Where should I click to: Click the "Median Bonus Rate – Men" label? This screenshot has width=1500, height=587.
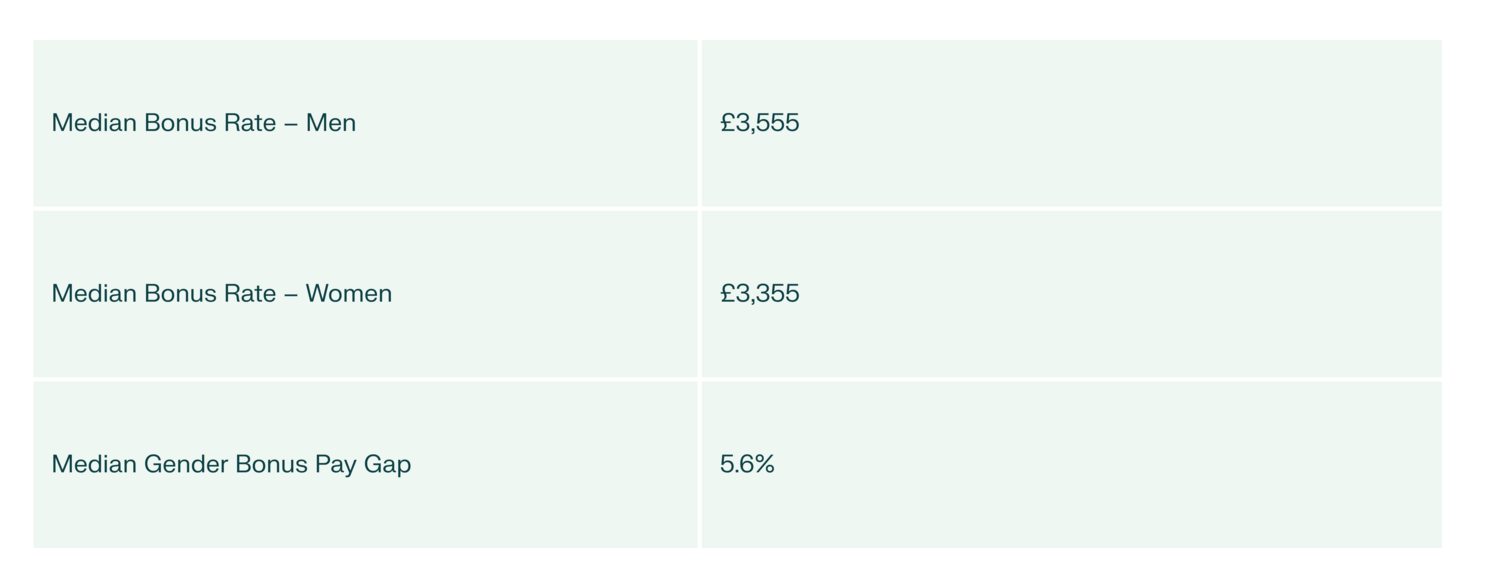pos(203,123)
